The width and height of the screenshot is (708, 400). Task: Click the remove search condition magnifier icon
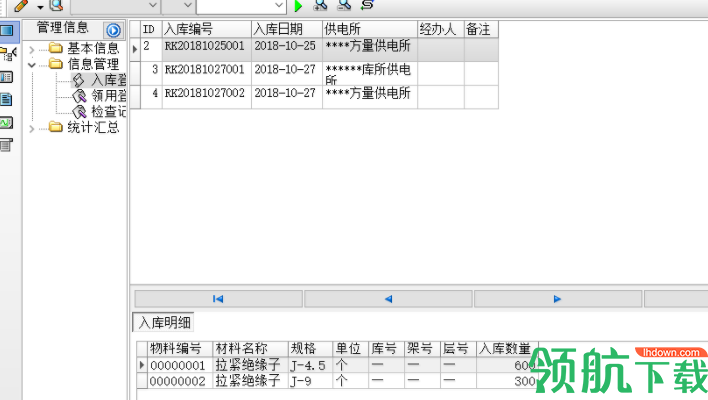pyautogui.click(x=344, y=5)
